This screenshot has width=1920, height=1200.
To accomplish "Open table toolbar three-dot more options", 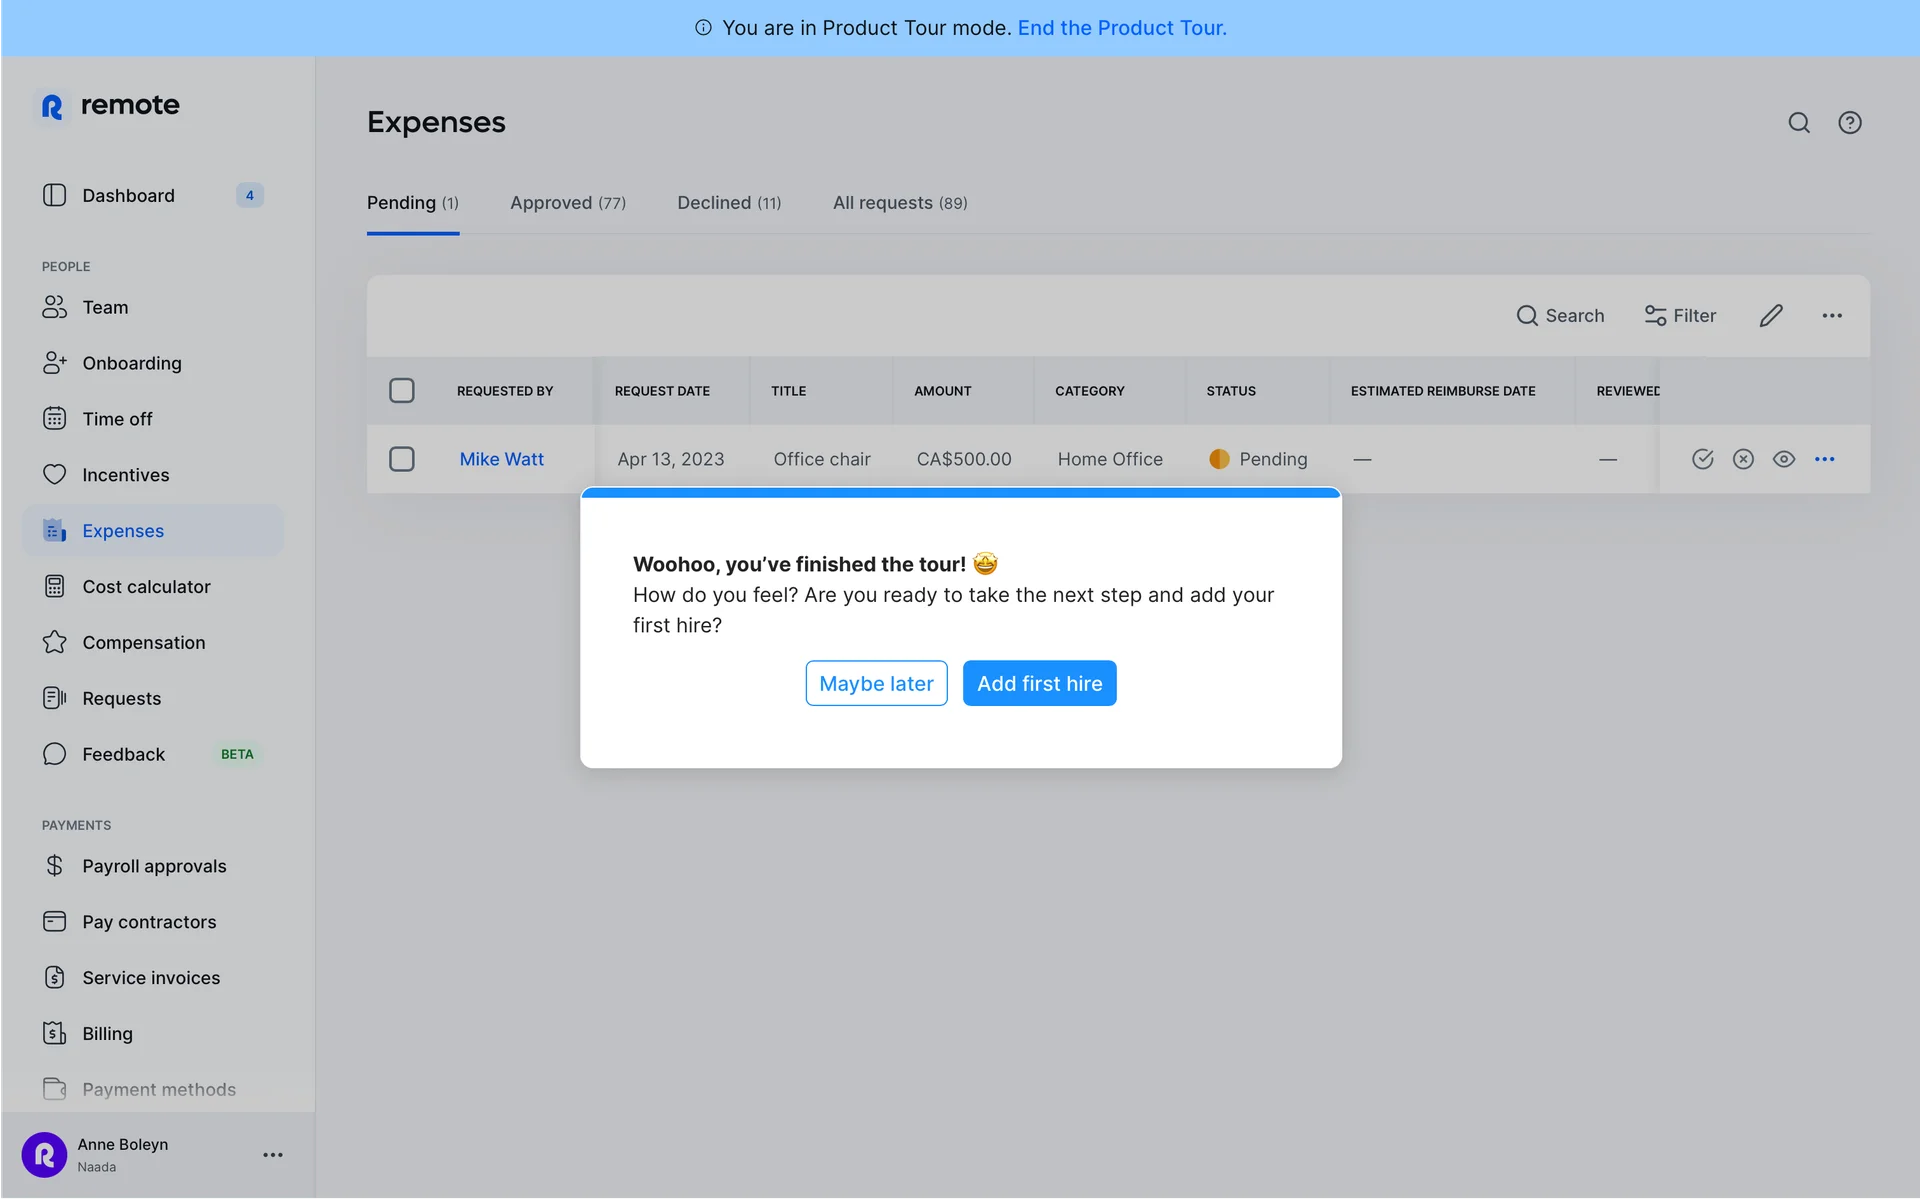I will tap(1831, 316).
